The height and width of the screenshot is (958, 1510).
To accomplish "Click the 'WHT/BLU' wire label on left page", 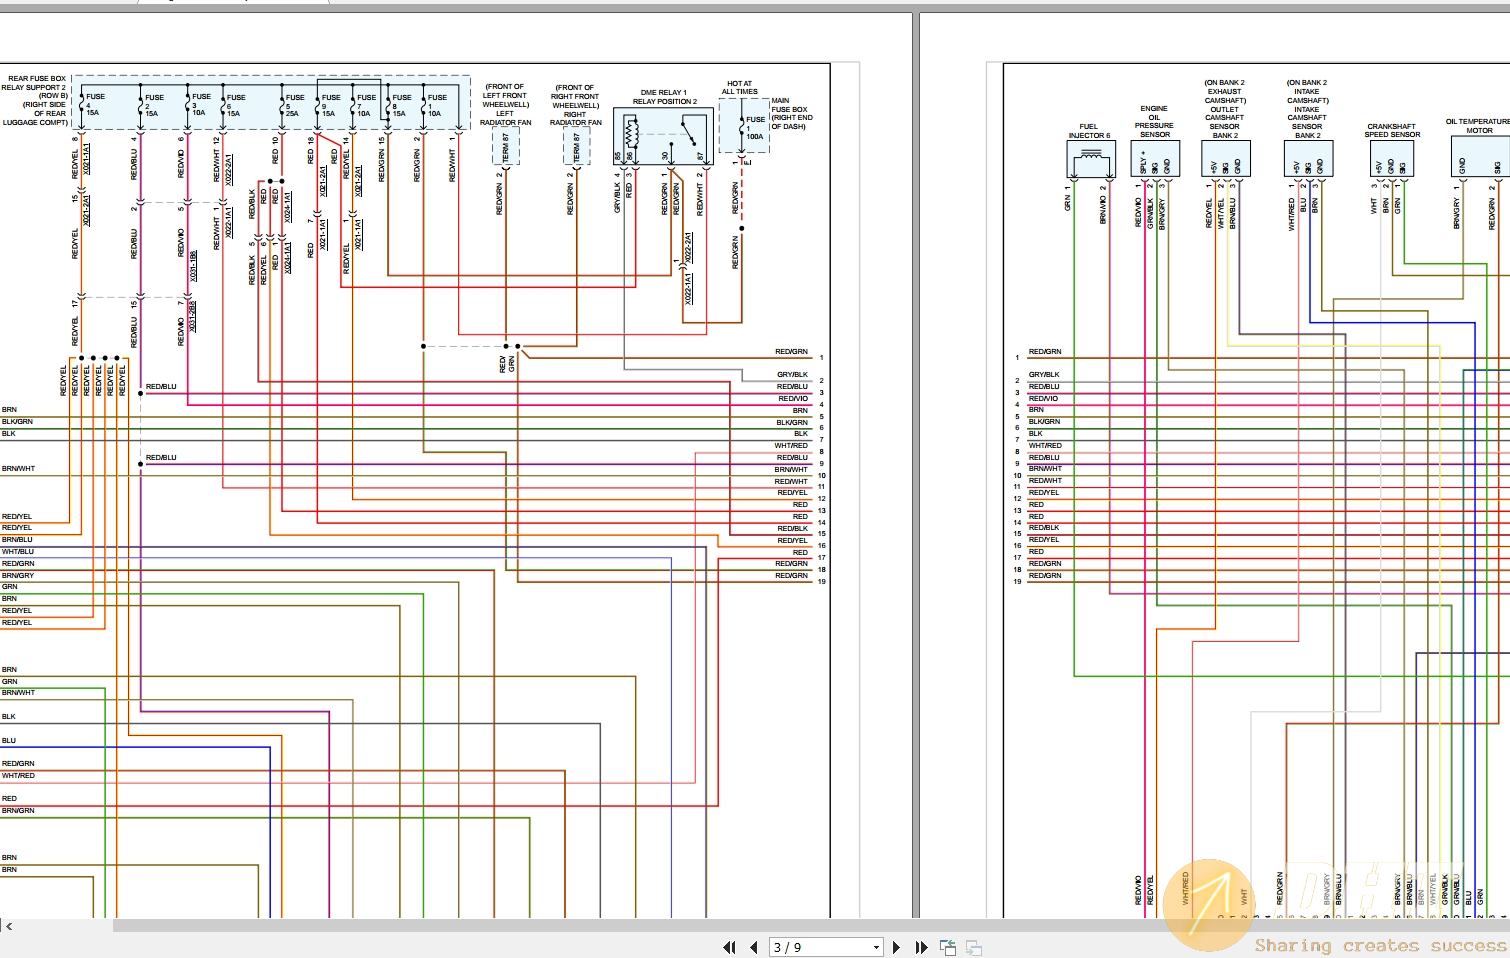I will (18, 551).
